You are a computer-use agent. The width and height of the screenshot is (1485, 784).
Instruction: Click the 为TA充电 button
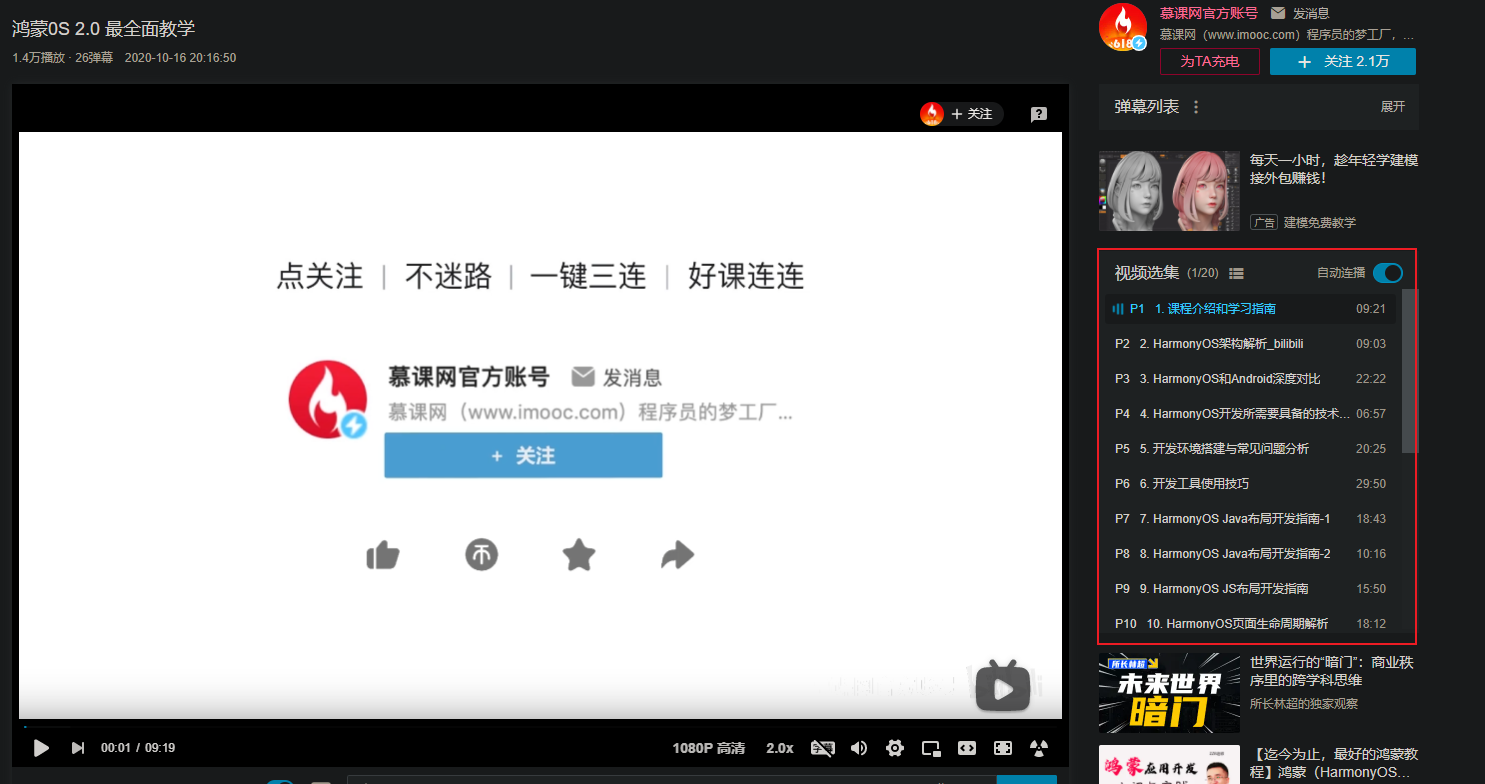pyautogui.click(x=1210, y=61)
